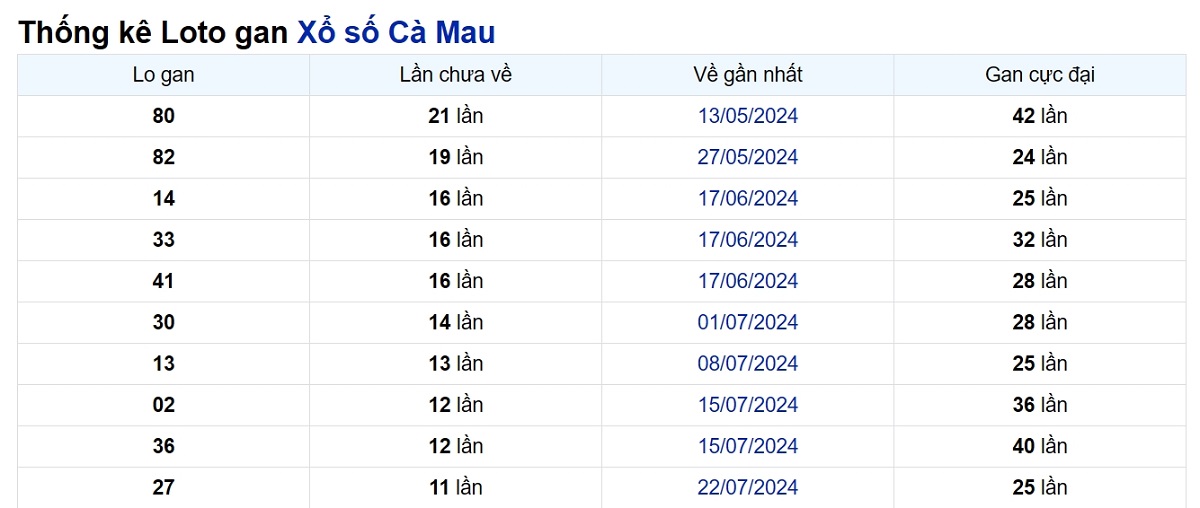Open the 13/05/2024 date link
The height and width of the screenshot is (508, 1200).
pyautogui.click(x=748, y=116)
